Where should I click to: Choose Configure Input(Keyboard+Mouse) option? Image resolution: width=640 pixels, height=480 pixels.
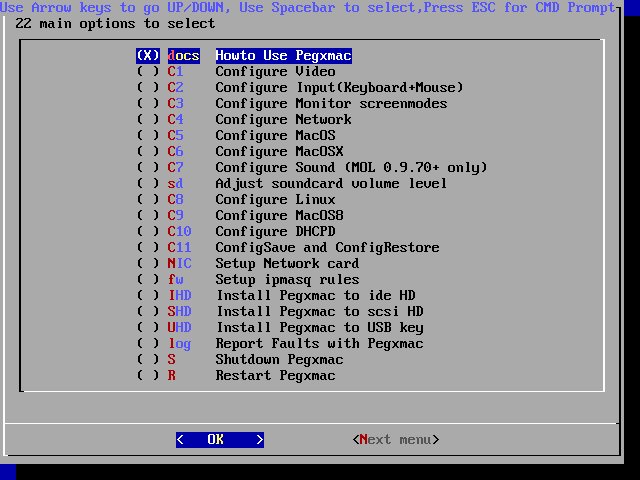pyautogui.click(x=340, y=87)
